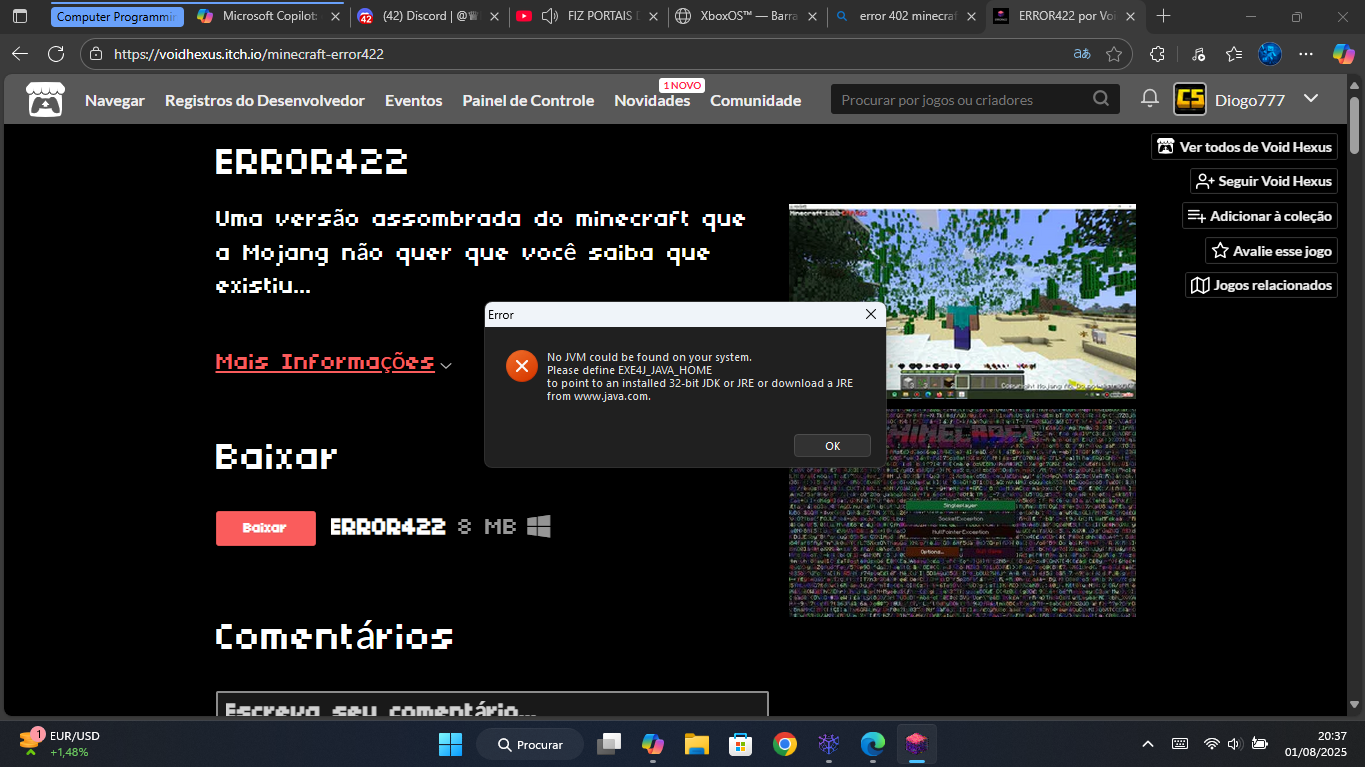
Task: Open the Windows Start button
Action: pyautogui.click(x=450, y=744)
